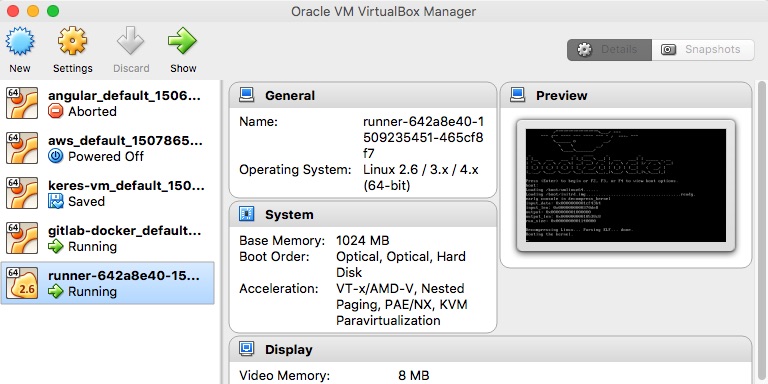Click the Details gear icon
768x384 pixels.
coord(584,49)
